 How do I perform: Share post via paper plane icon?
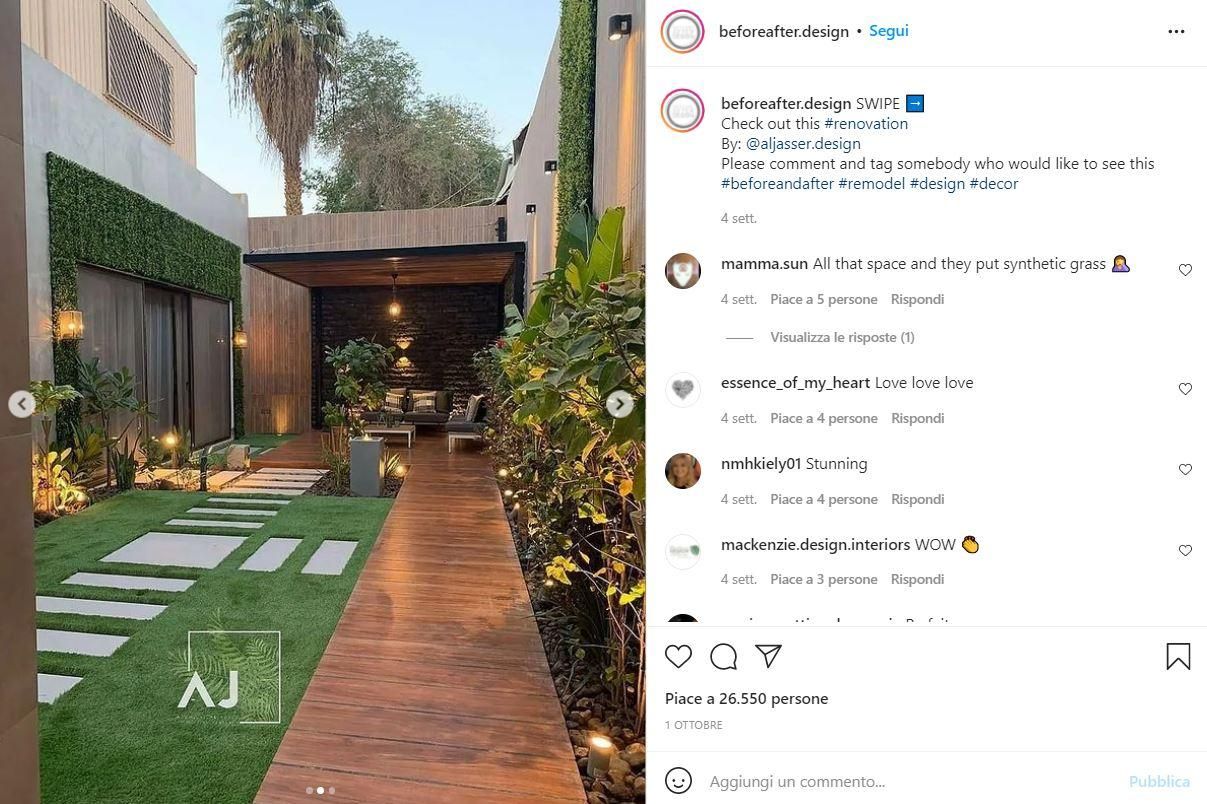768,656
